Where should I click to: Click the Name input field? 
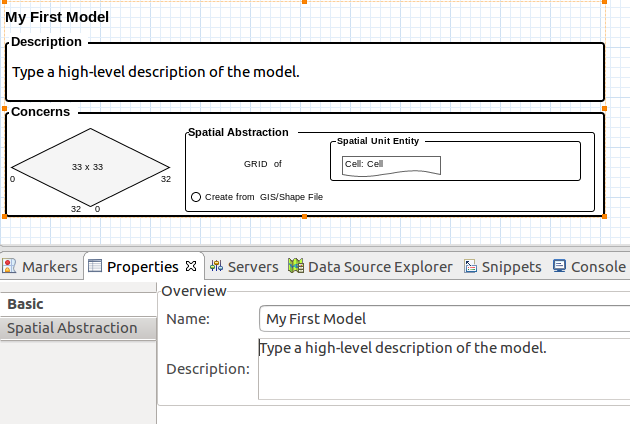(444, 319)
